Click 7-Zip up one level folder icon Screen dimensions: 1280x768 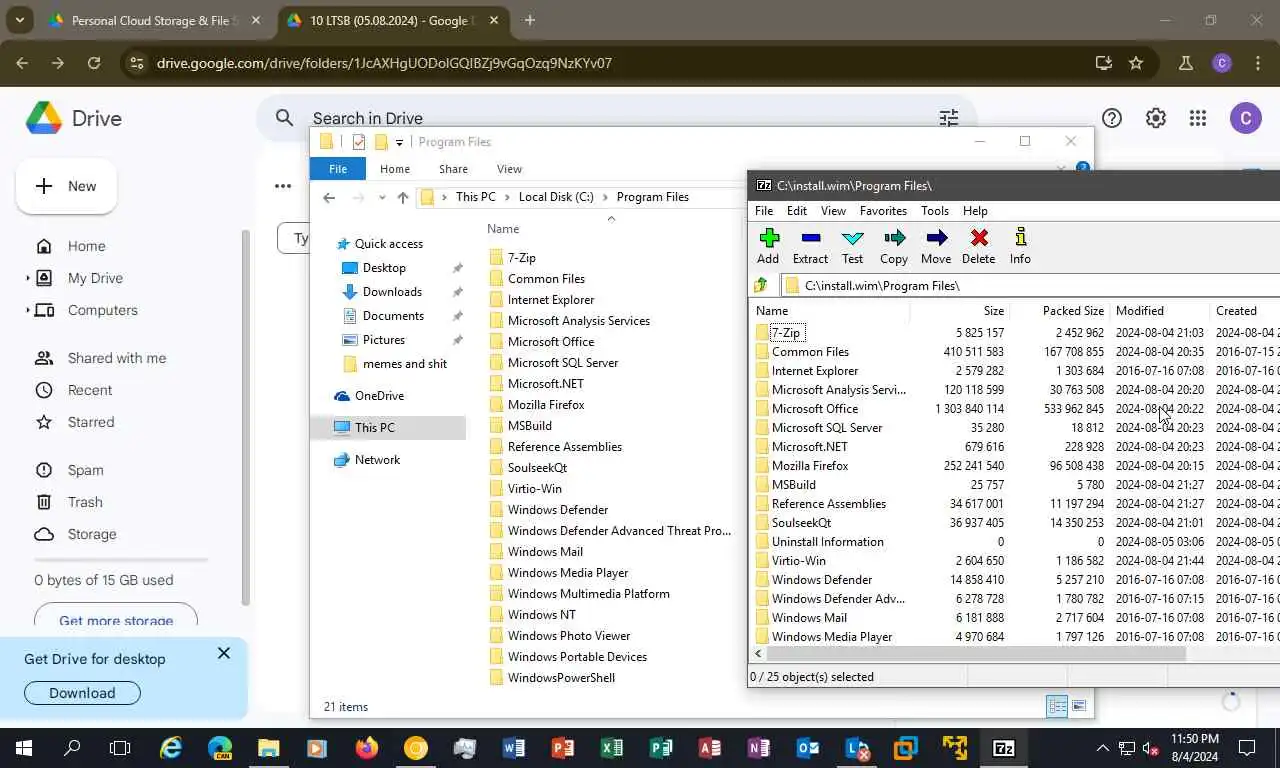(762, 286)
